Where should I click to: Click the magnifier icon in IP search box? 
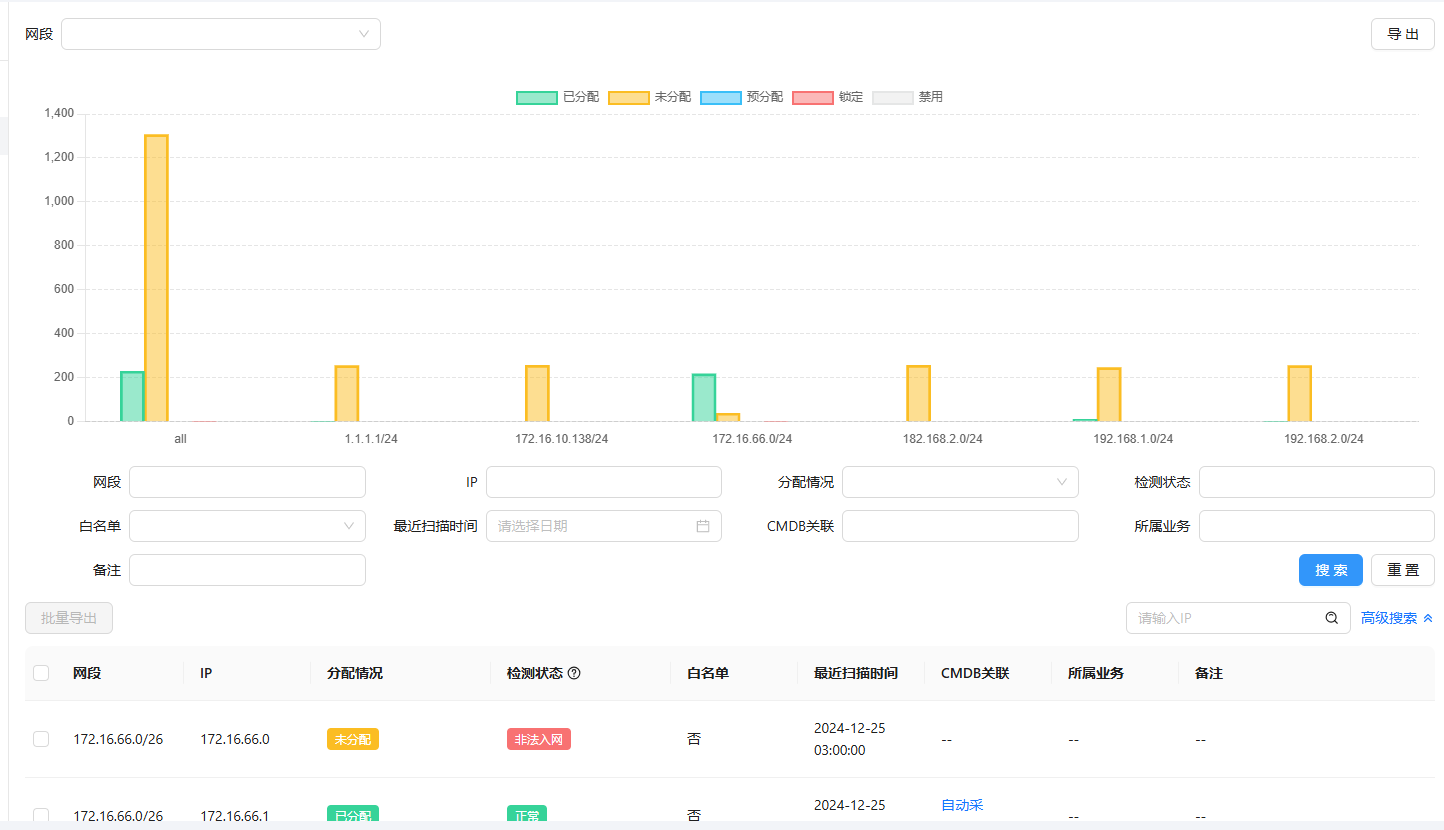[1331, 618]
